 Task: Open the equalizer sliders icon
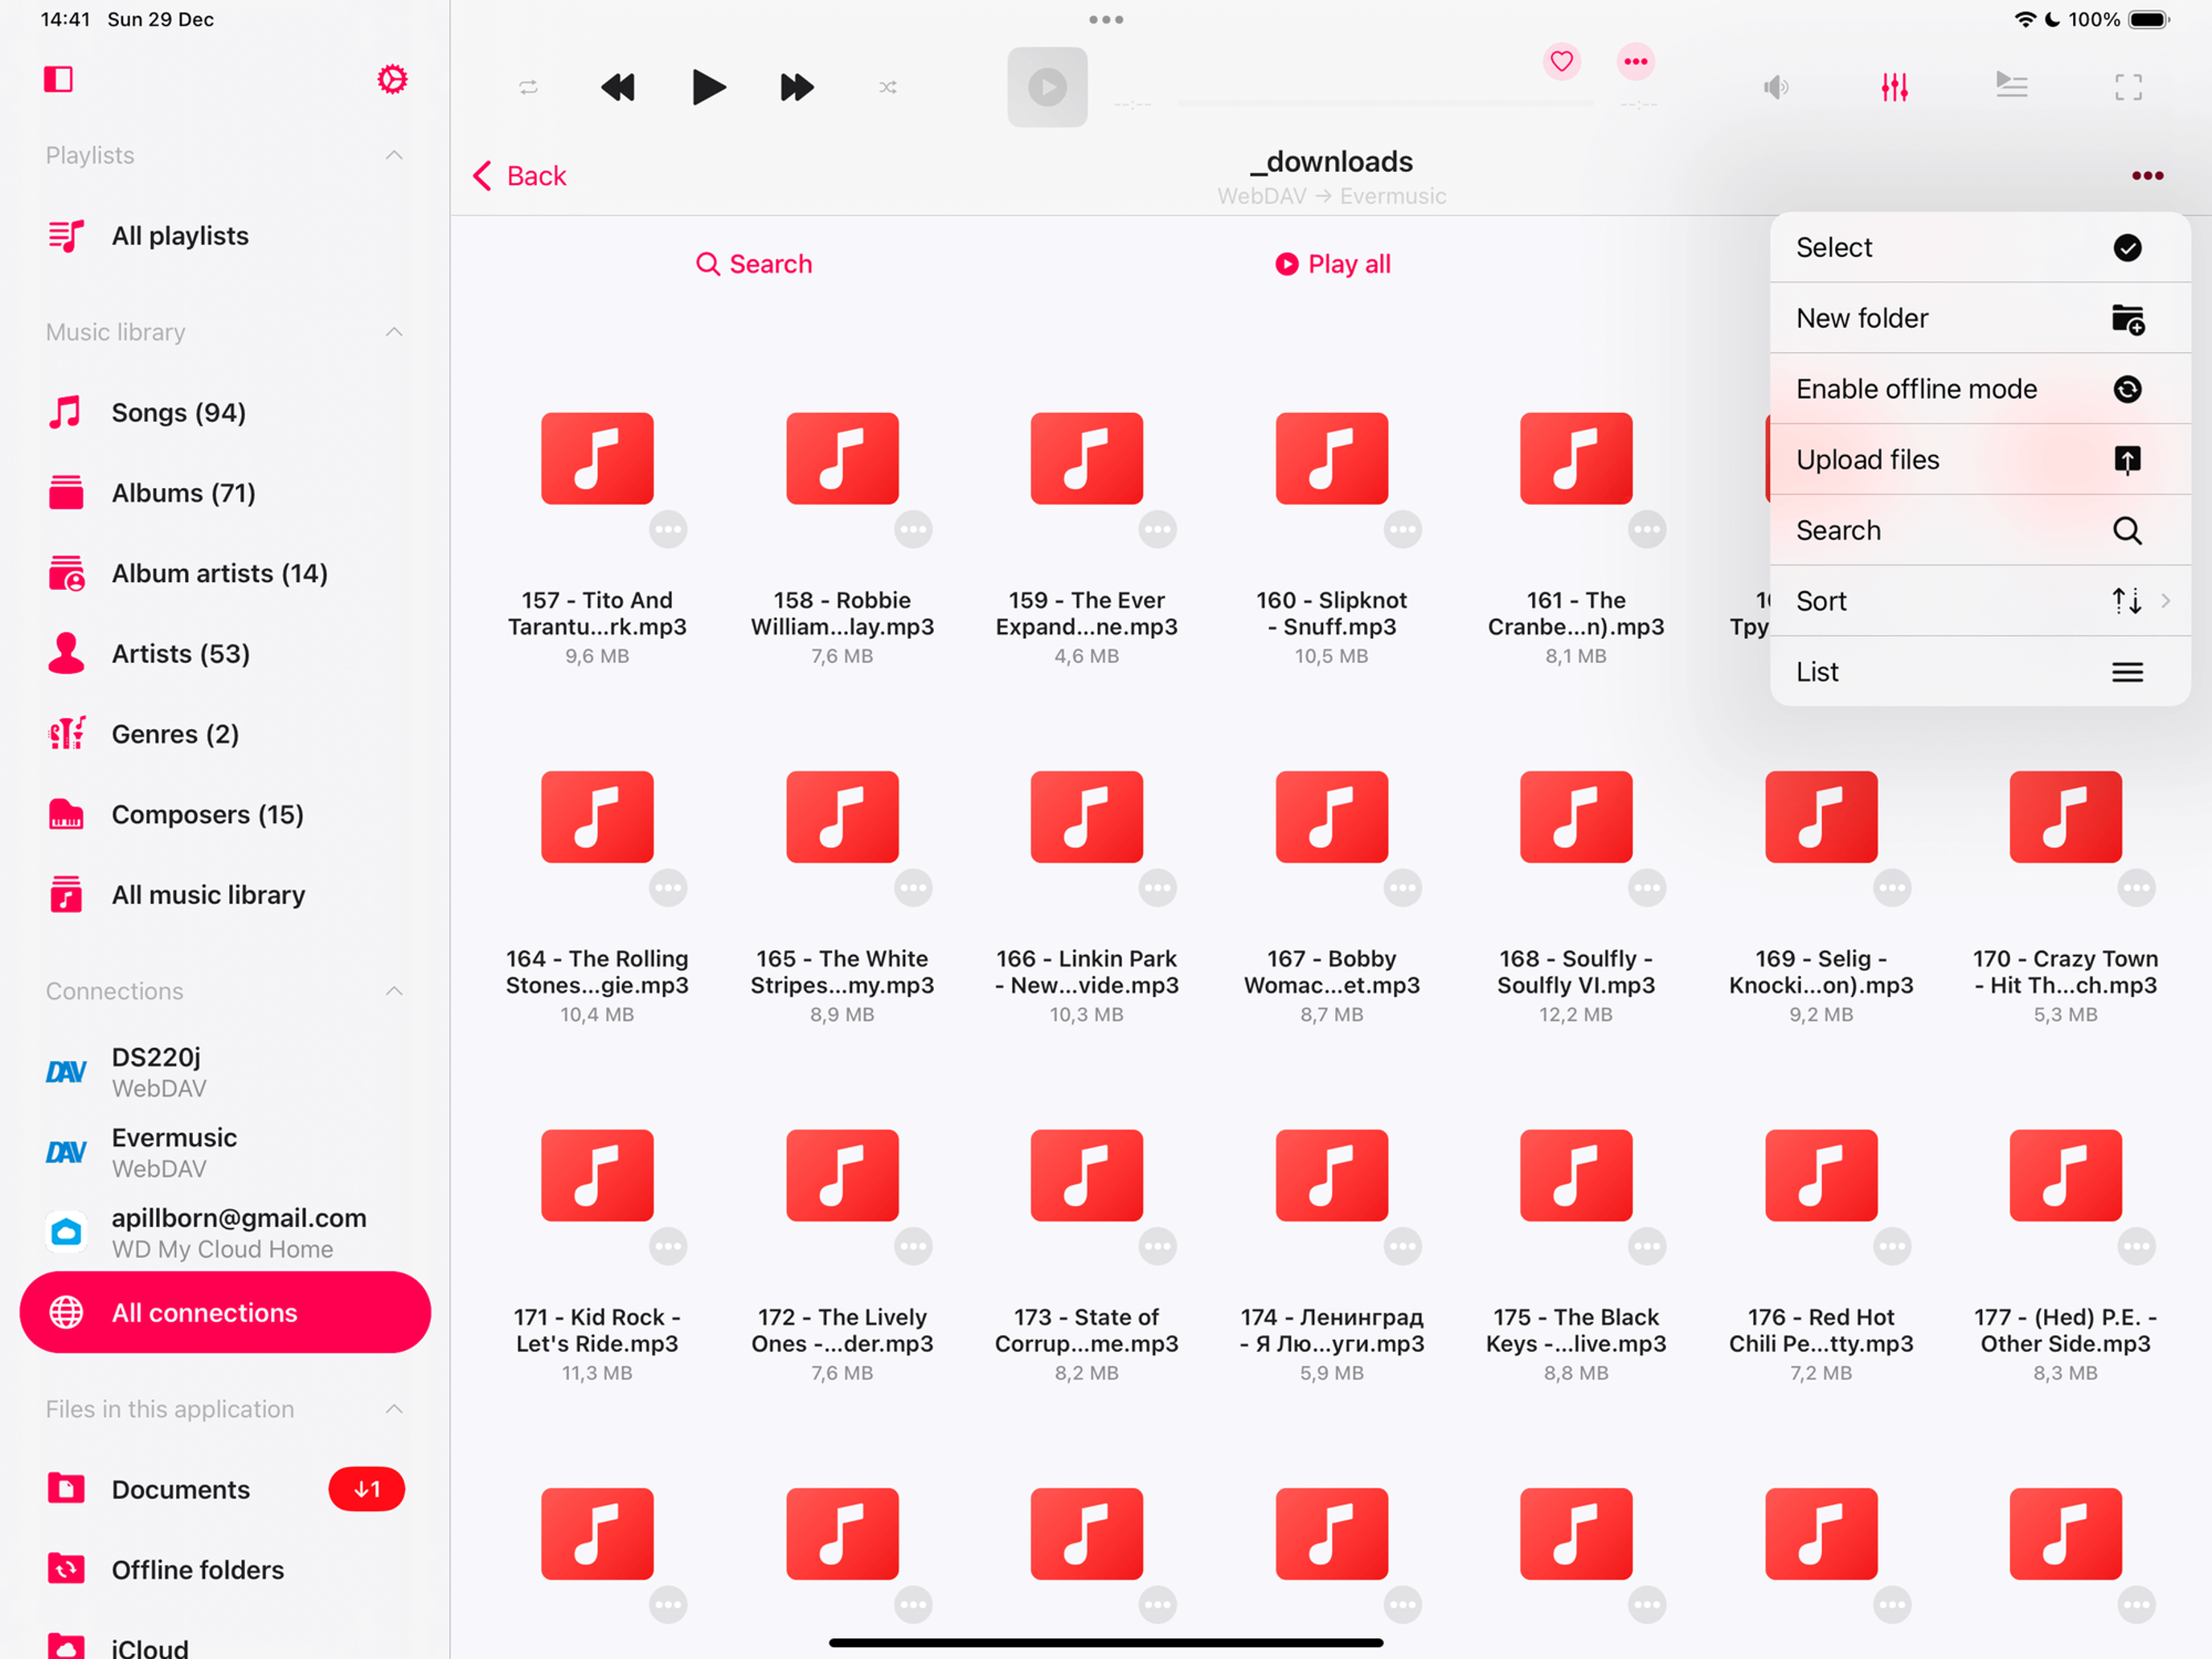(1894, 87)
